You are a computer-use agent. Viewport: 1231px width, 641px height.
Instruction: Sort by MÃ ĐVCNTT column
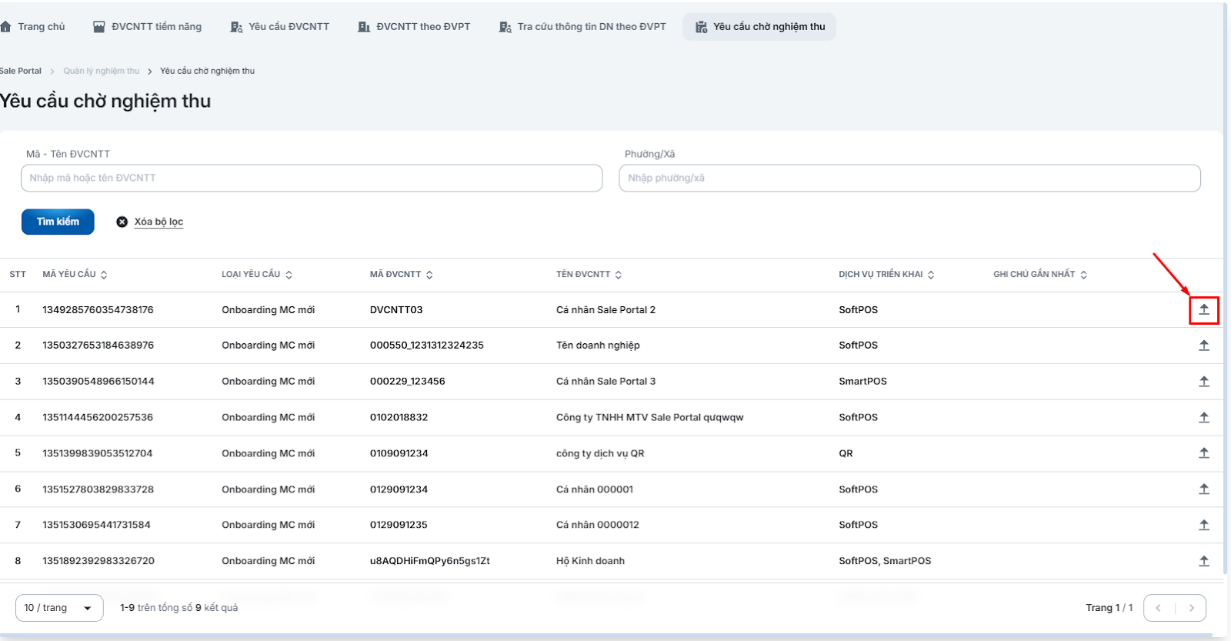pyautogui.click(x=432, y=275)
